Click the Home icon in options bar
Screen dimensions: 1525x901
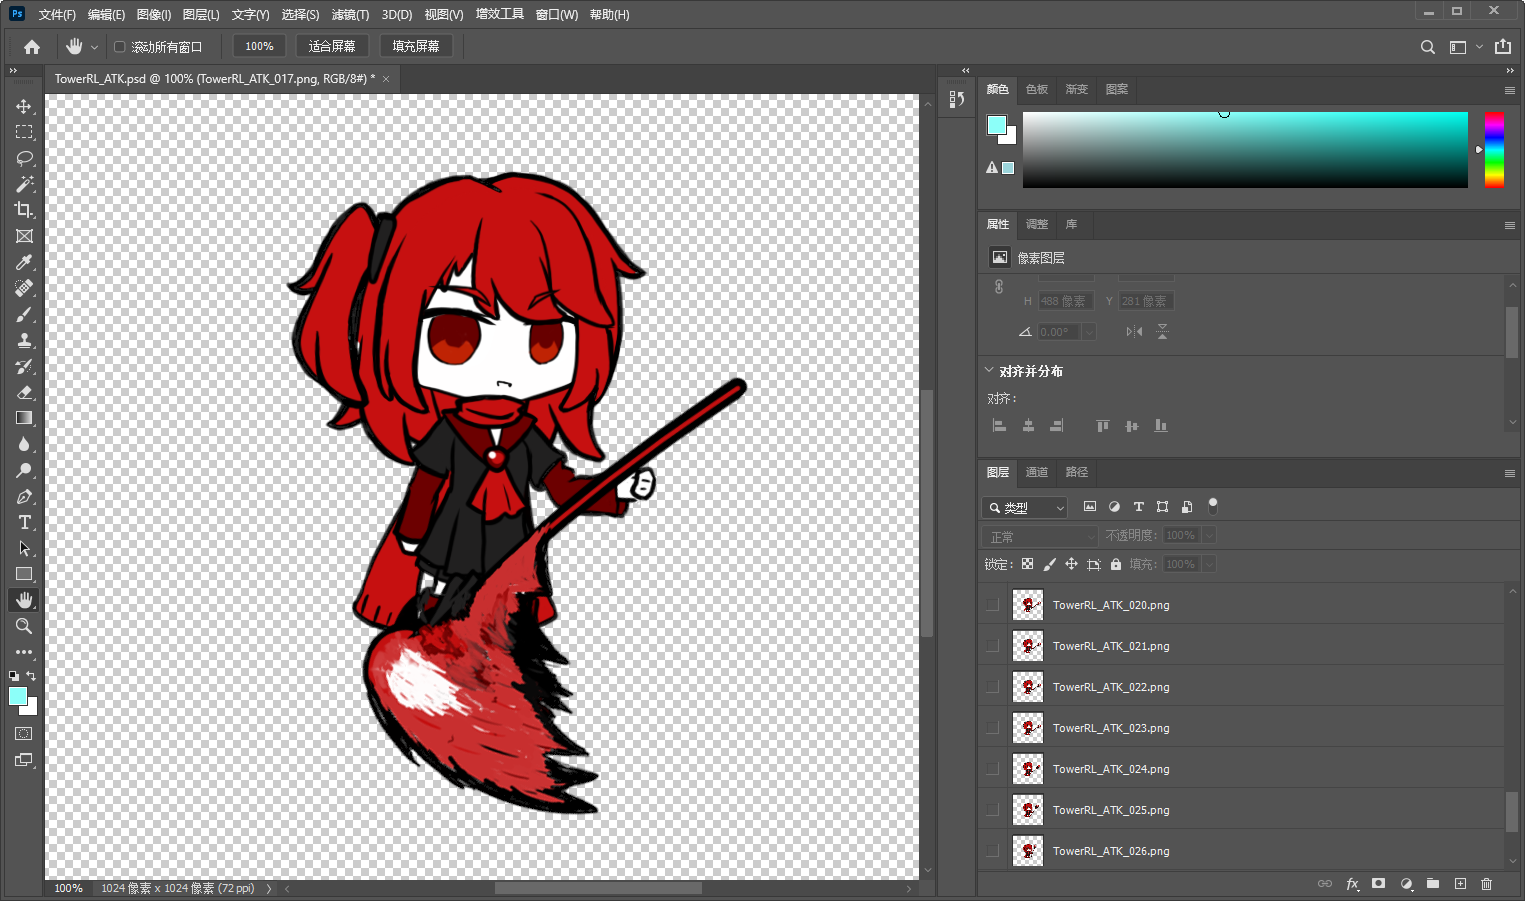[x=32, y=47]
